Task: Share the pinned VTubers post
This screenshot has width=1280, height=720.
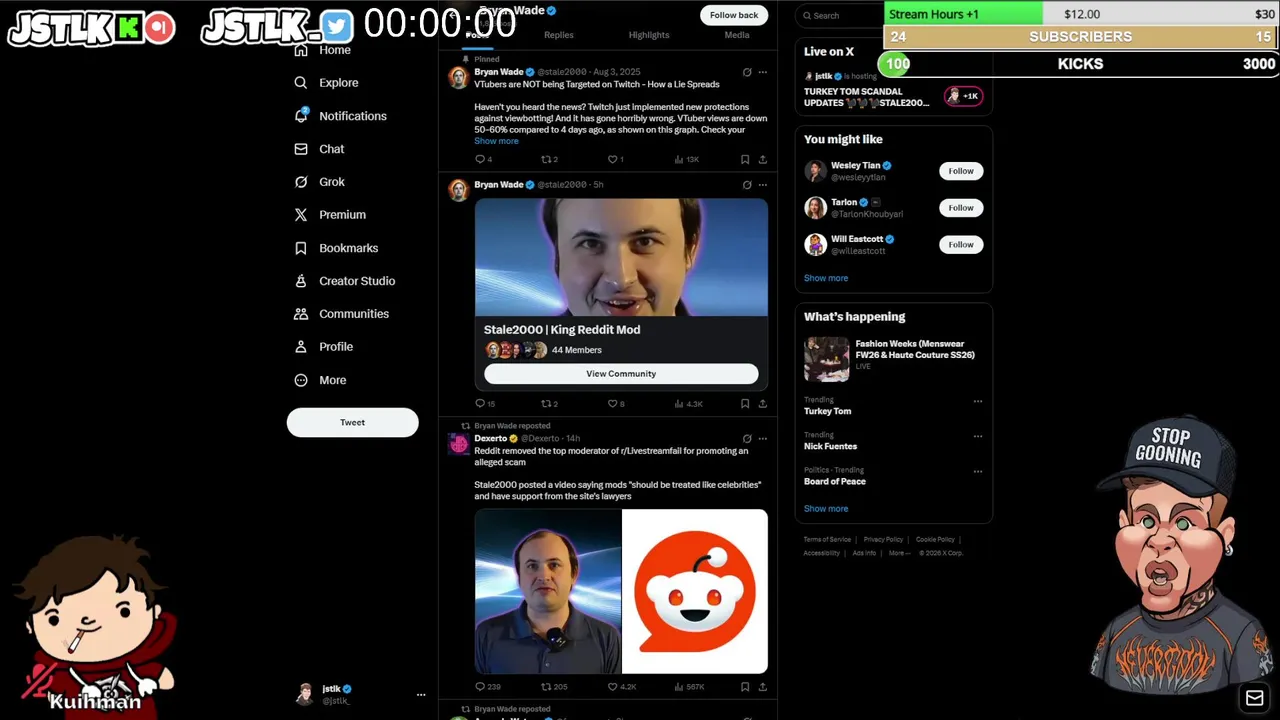Action: [x=762, y=159]
